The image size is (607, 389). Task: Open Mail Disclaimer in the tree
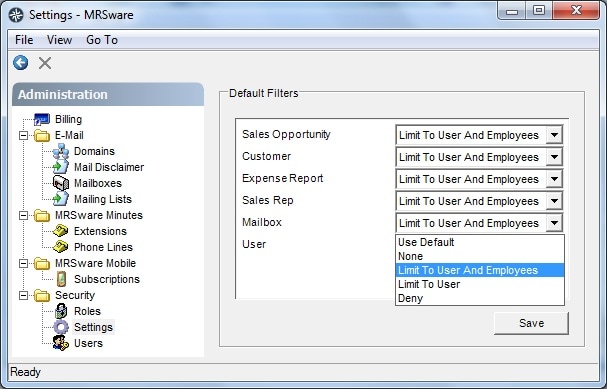109,167
